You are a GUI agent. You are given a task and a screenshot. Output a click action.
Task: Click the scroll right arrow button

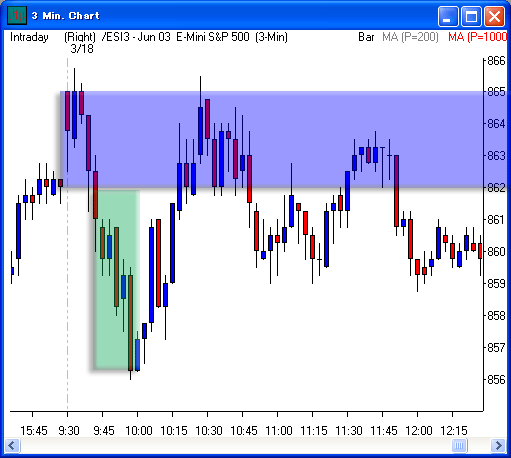[498, 445]
